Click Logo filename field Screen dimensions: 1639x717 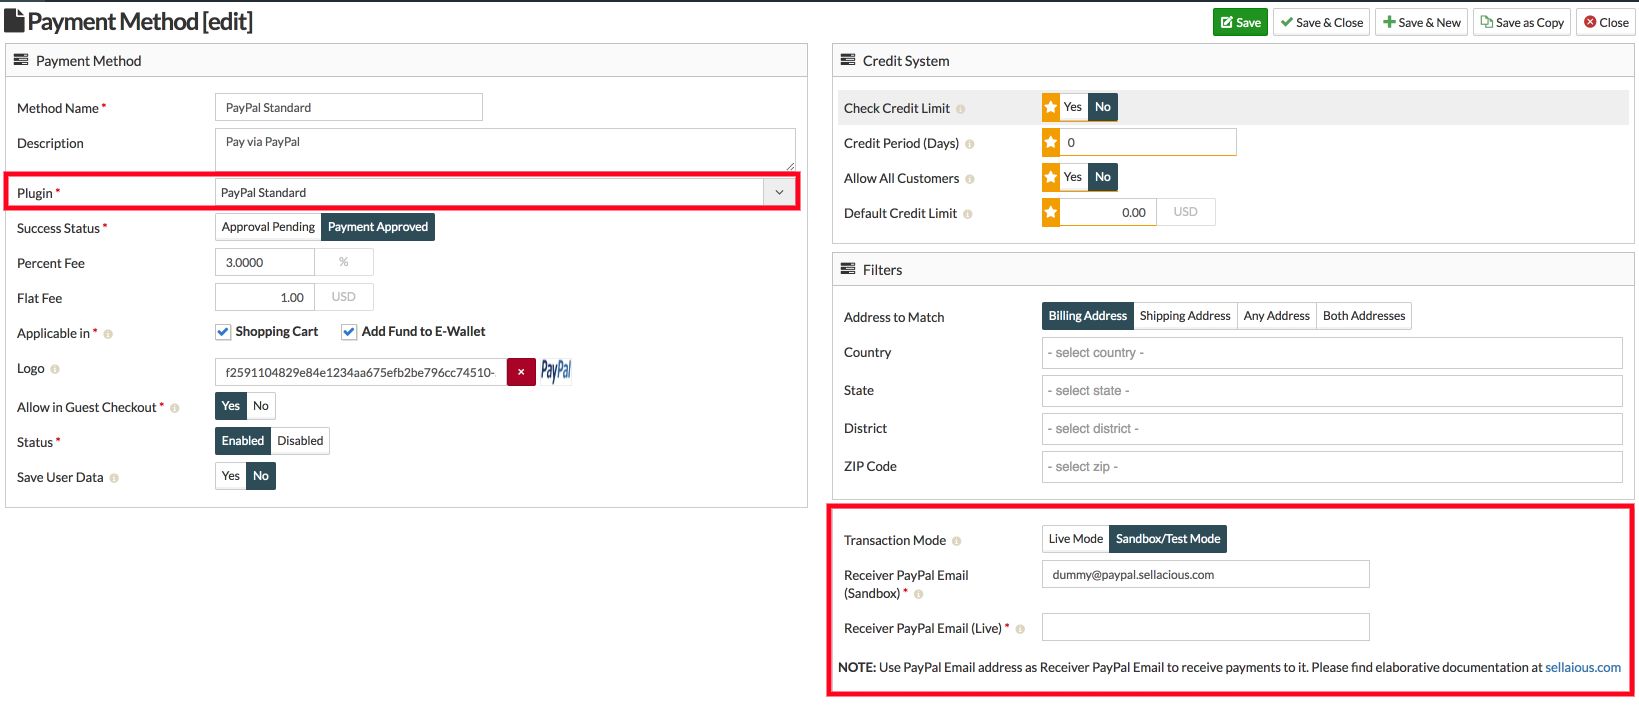(361, 372)
